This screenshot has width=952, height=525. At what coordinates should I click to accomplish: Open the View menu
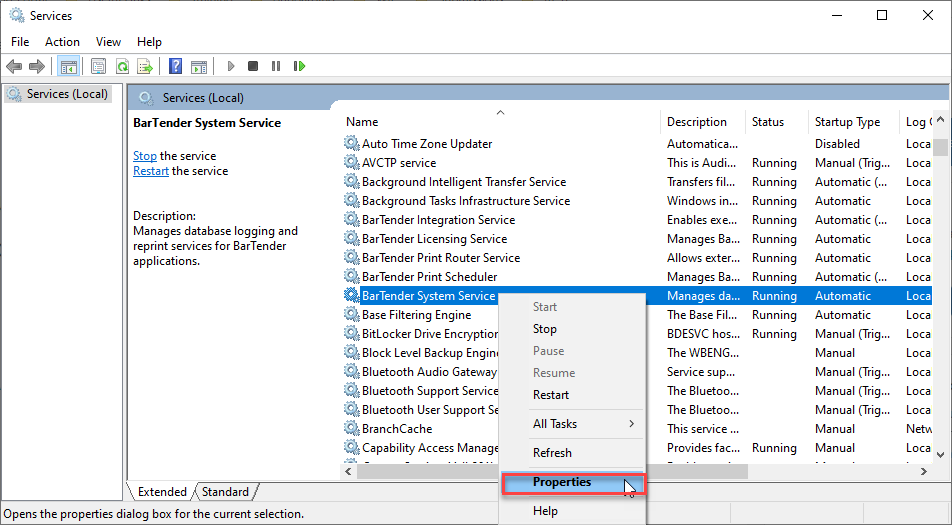click(x=108, y=42)
